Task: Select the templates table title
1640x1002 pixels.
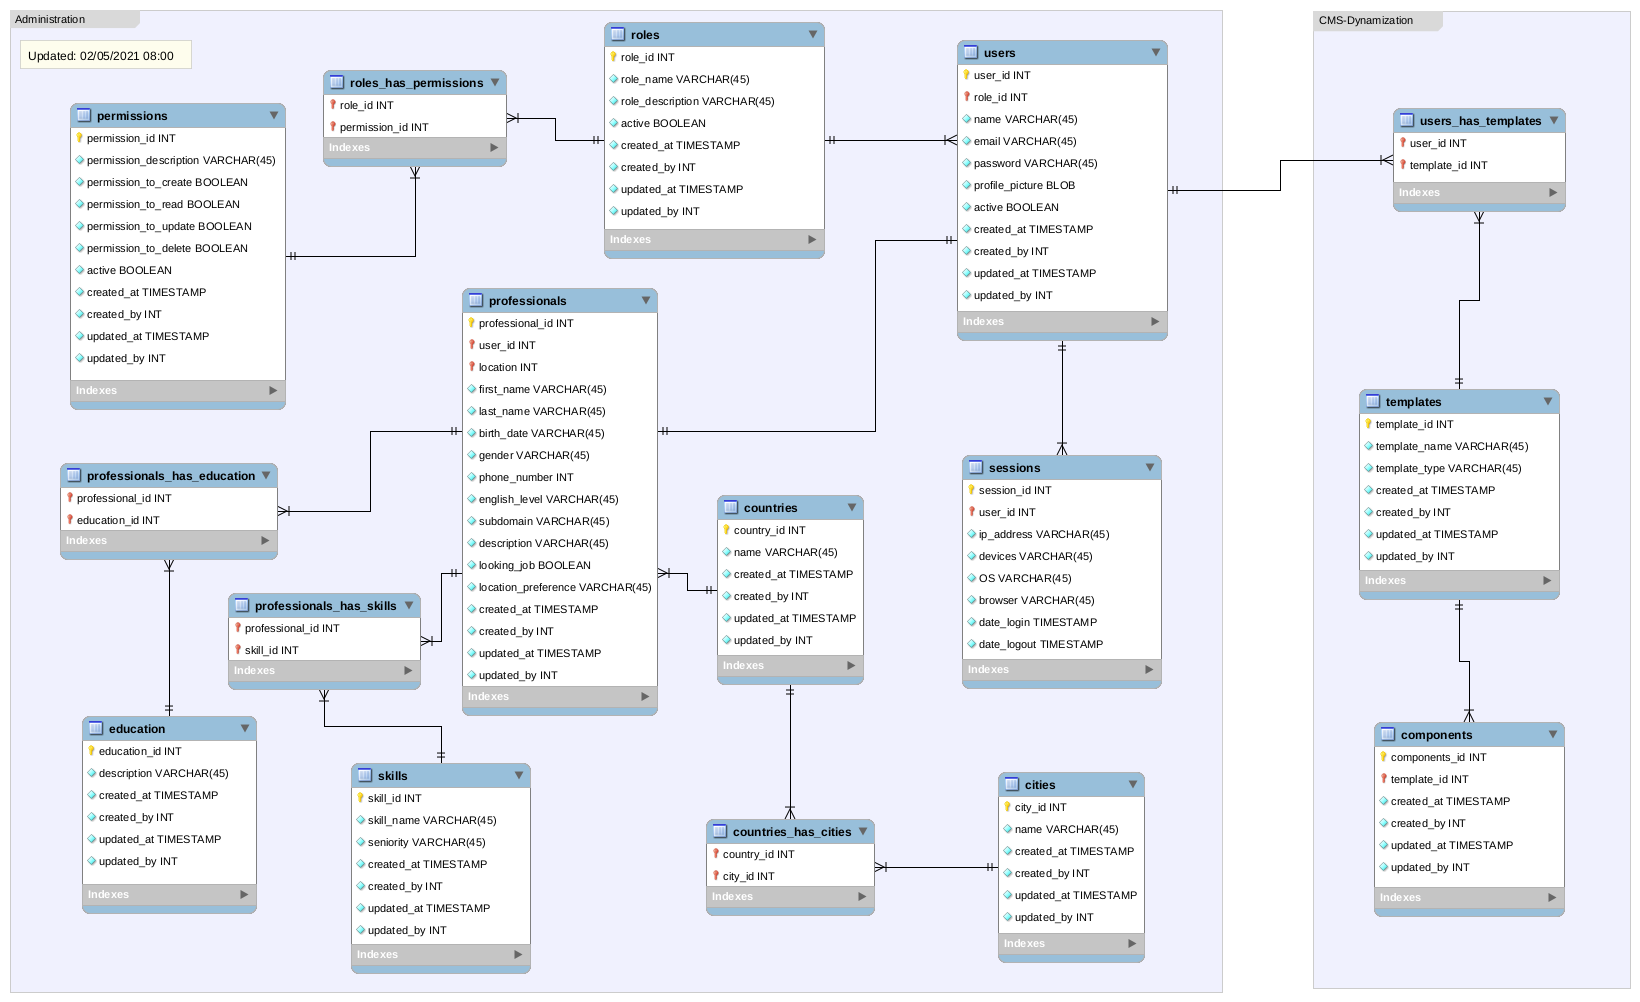Action: (x=1413, y=402)
